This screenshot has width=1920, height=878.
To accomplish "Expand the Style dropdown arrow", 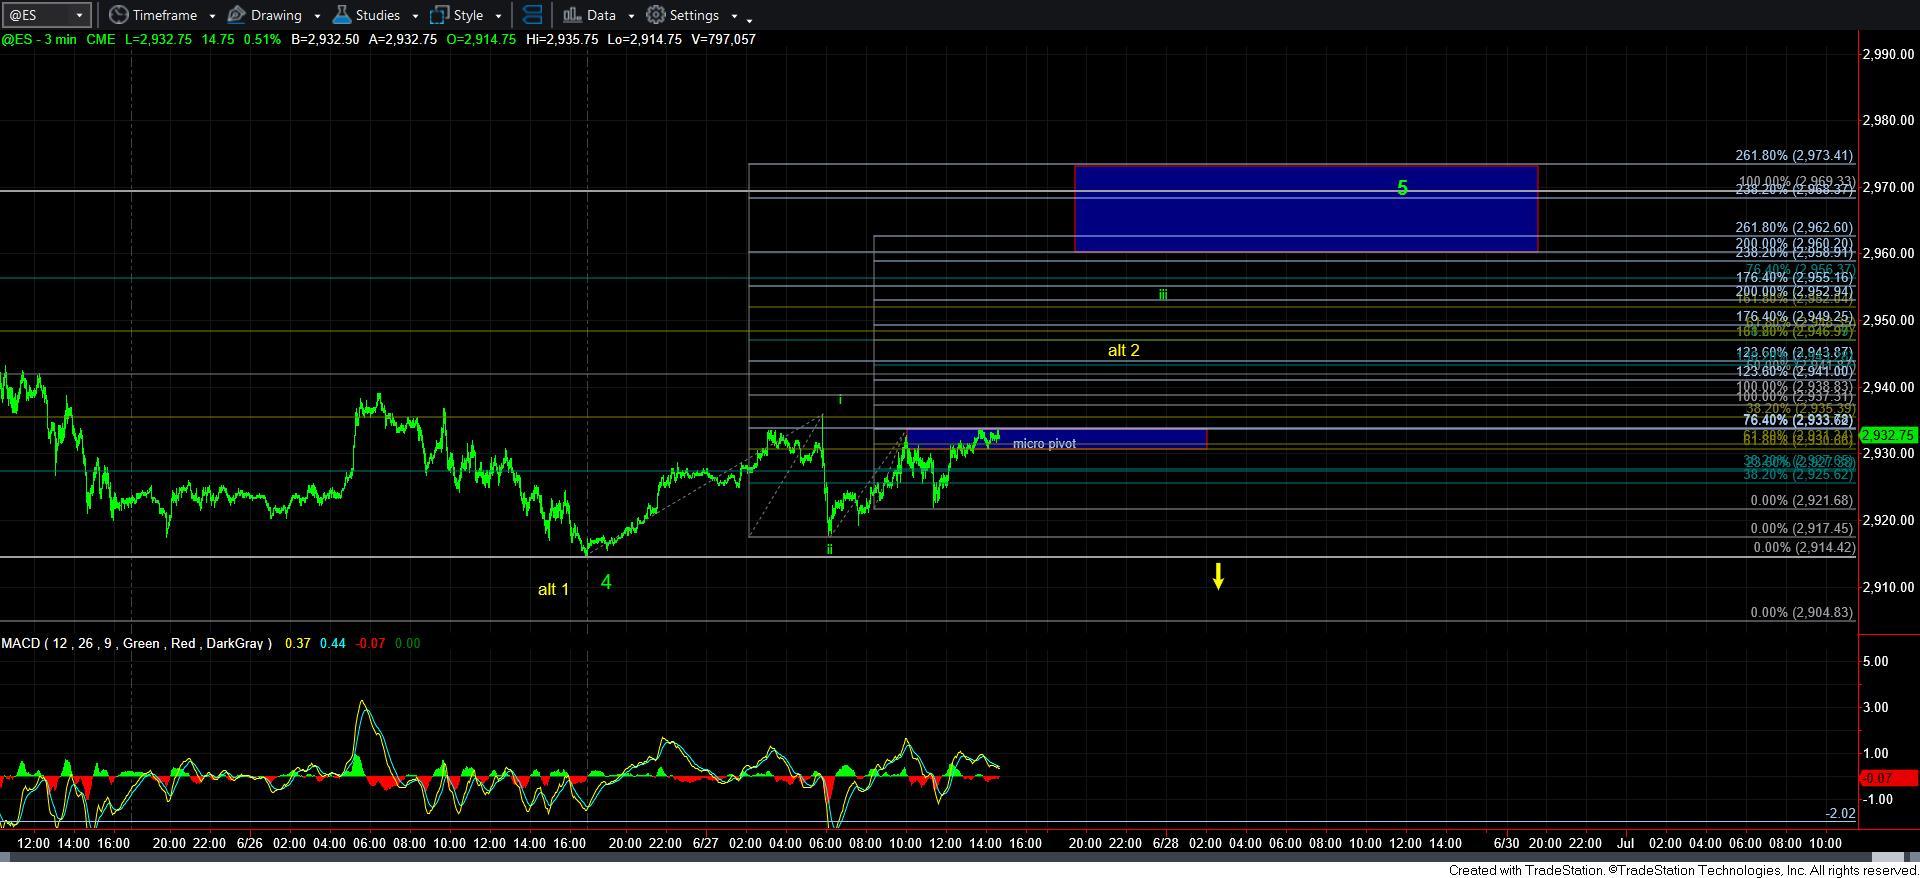I will point(498,16).
